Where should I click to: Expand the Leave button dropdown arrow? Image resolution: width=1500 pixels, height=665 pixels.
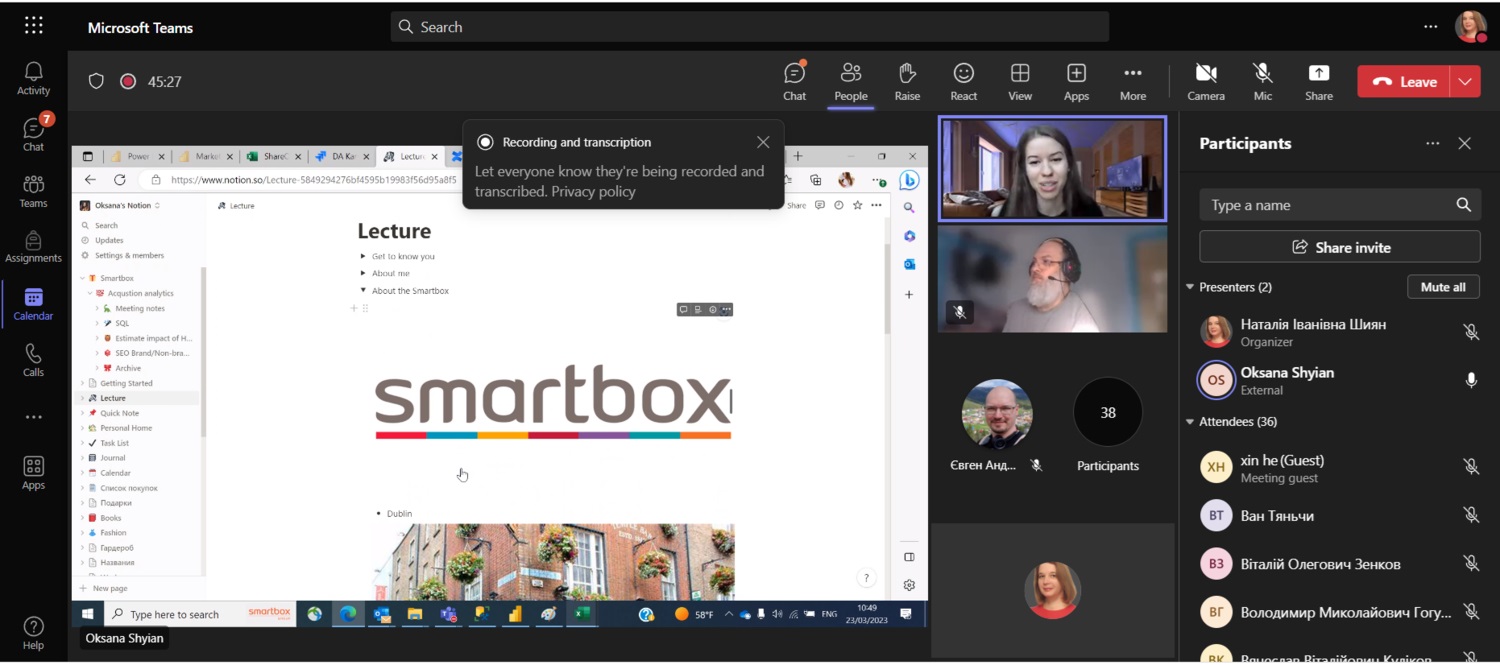[1466, 82]
